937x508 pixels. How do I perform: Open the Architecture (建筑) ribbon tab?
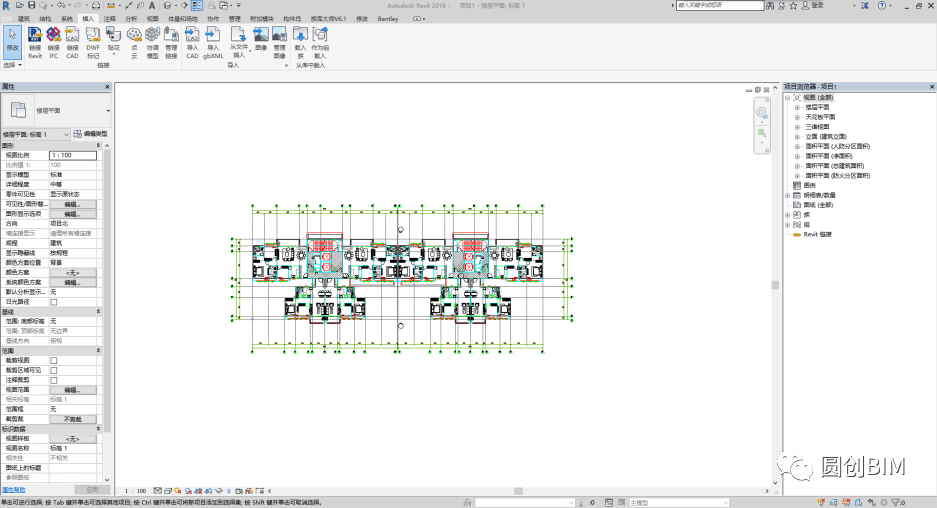[x=24, y=19]
